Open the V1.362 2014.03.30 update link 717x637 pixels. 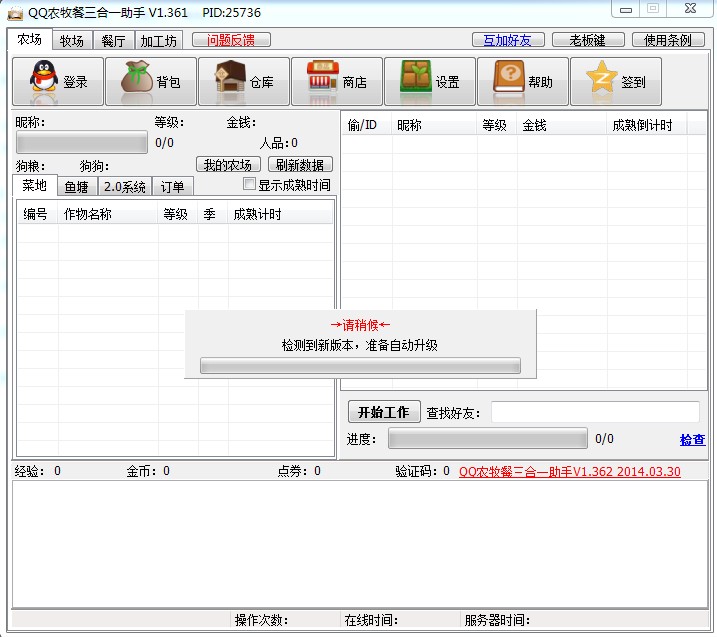click(570, 471)
